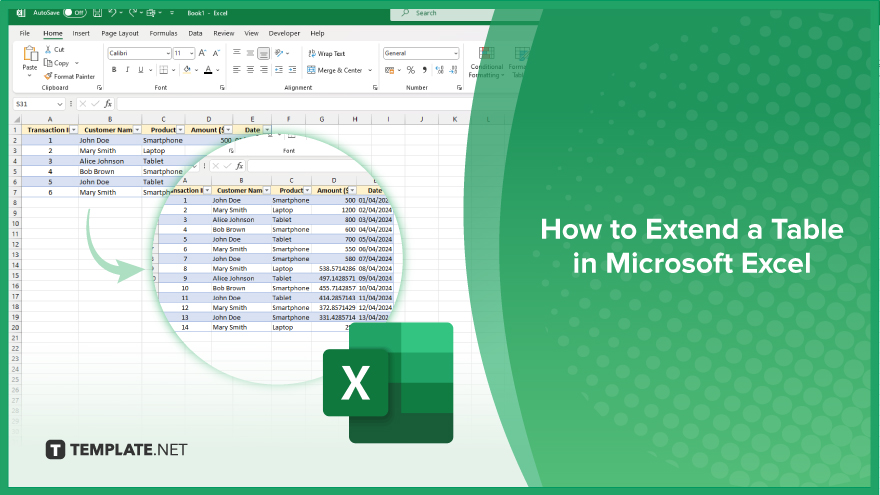Viewport: 880px width, 495px height.
Task: Click Decrease Decimal icon
Action: coord(453,70)
